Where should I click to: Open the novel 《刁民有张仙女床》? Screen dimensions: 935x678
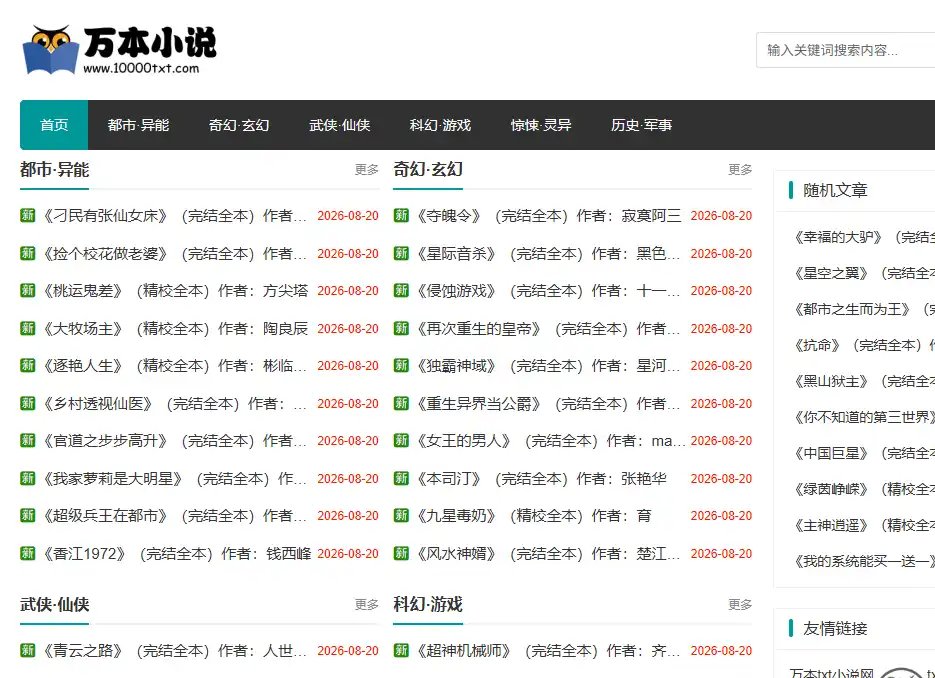[174, 215]
